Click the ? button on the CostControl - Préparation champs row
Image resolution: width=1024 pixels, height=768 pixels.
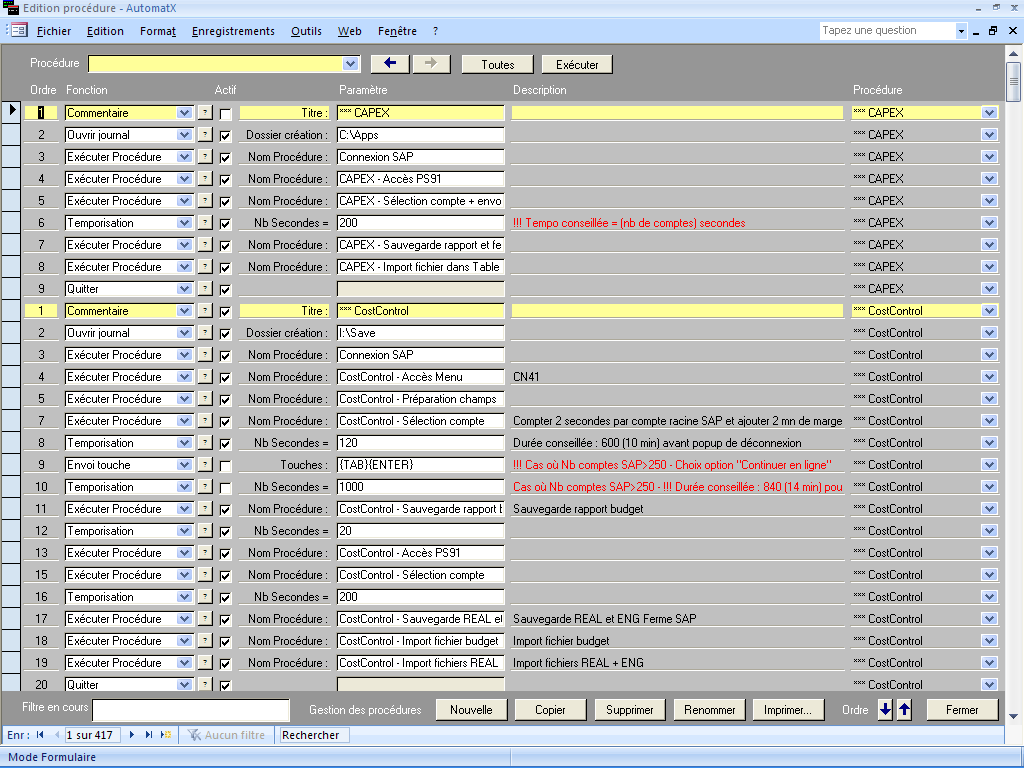coord(205,398)
